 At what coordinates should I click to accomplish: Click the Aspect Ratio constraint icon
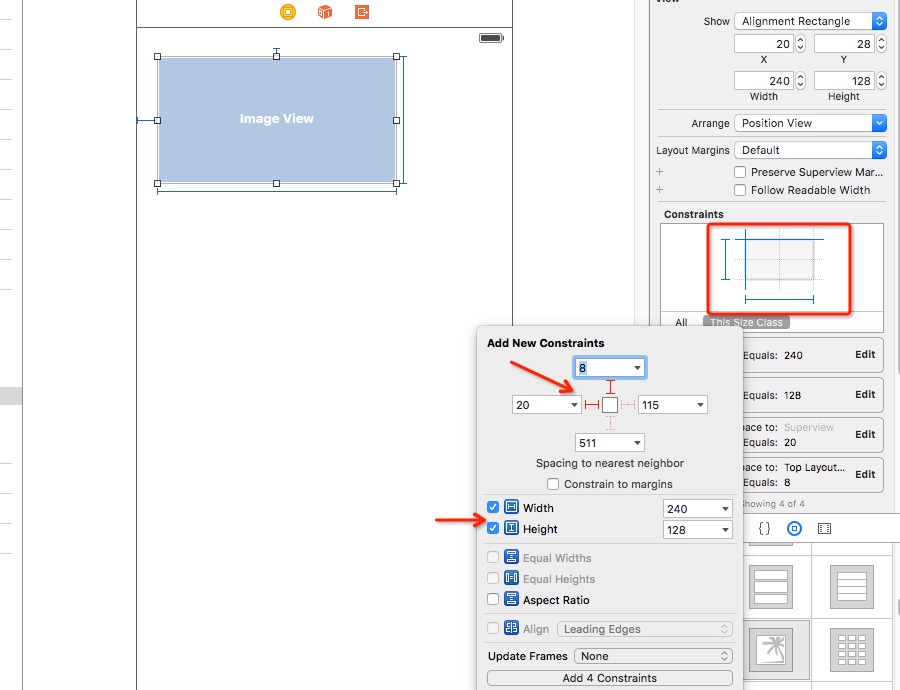(x=511, y=599)
